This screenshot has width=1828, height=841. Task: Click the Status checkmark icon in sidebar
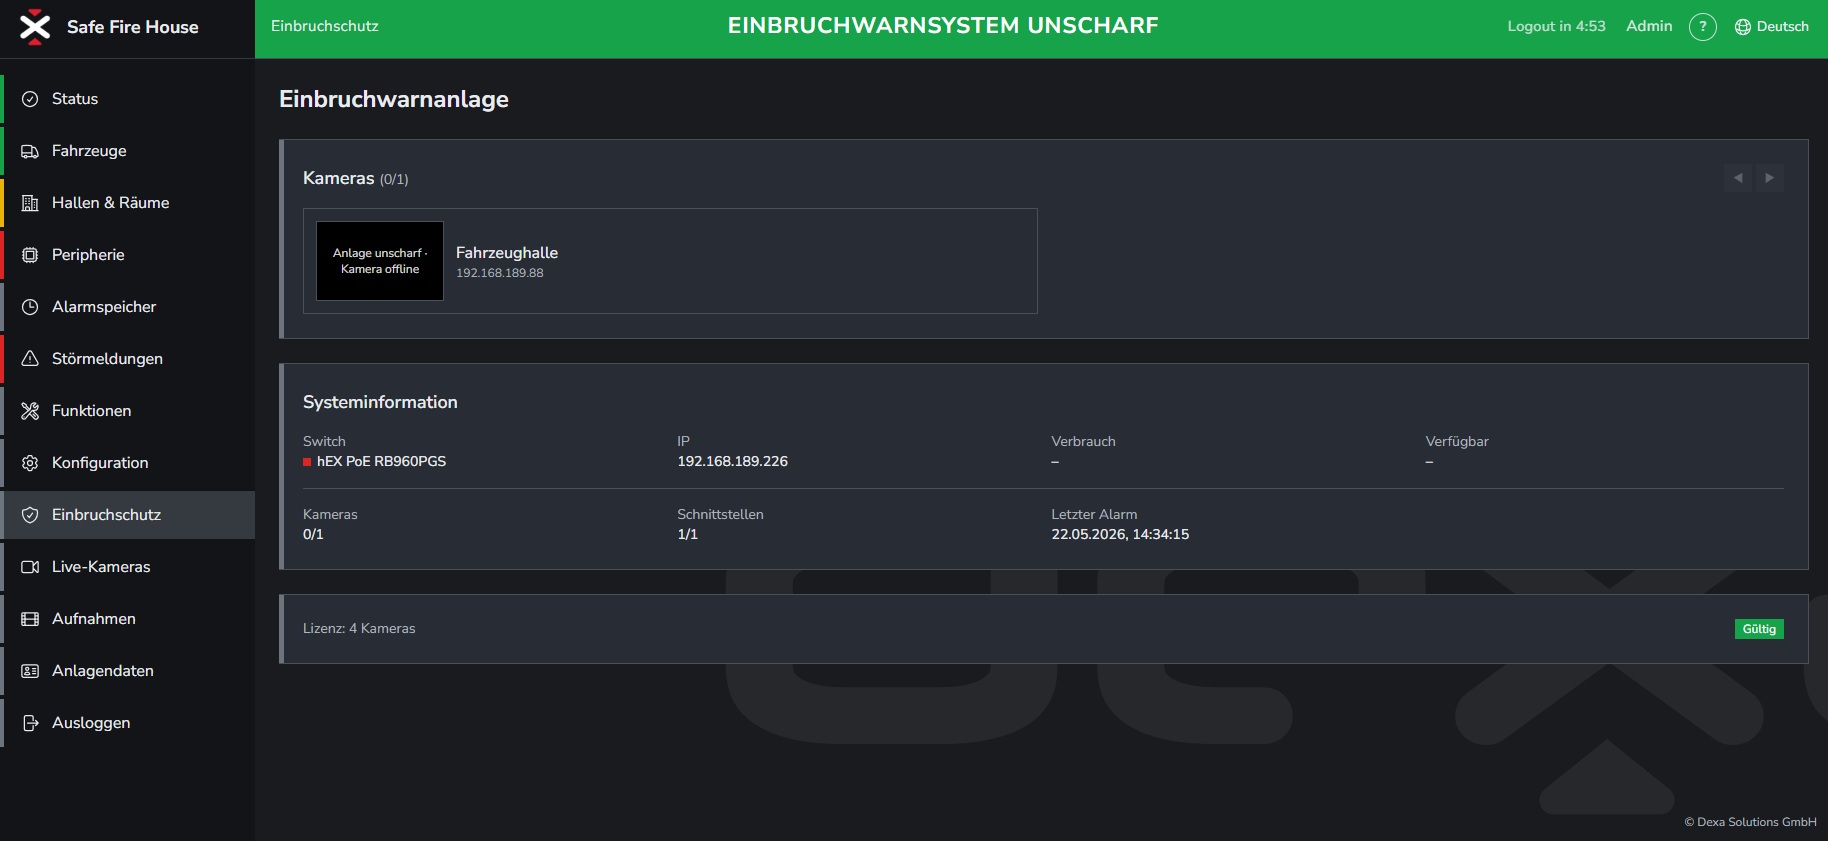[30, 99]
